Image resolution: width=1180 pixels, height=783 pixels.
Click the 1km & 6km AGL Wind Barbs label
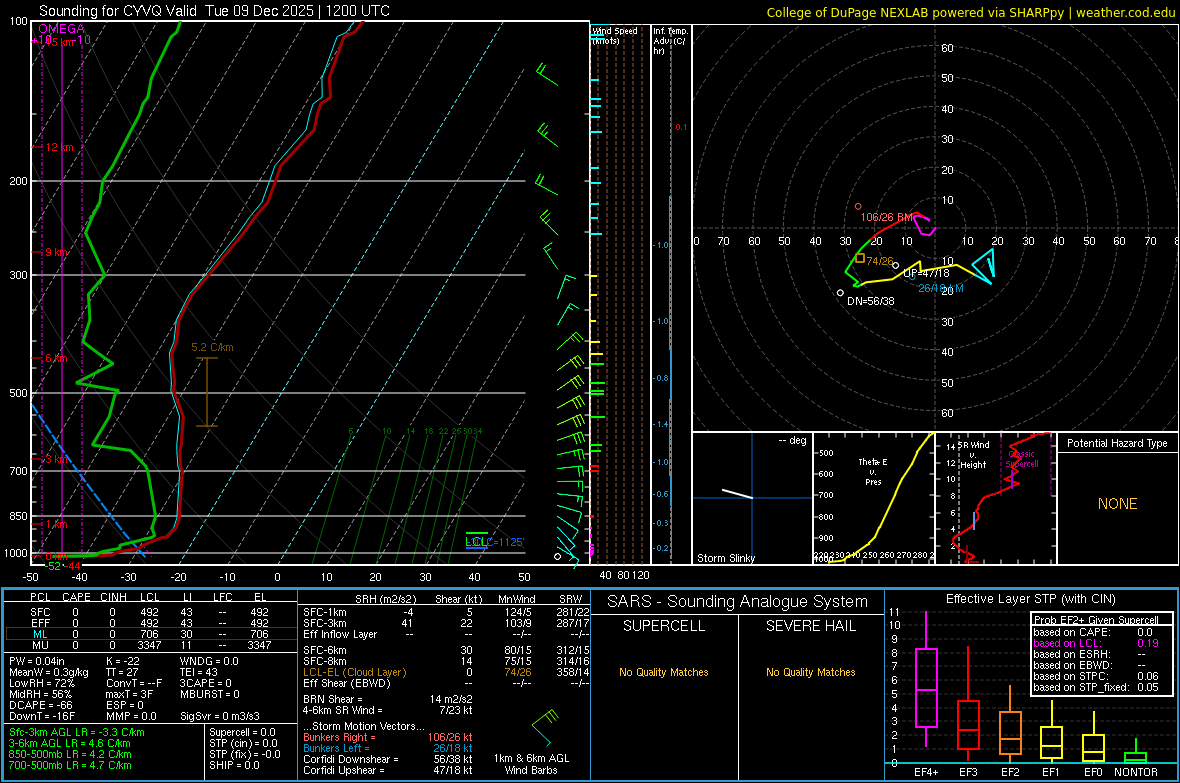(531, 764)
